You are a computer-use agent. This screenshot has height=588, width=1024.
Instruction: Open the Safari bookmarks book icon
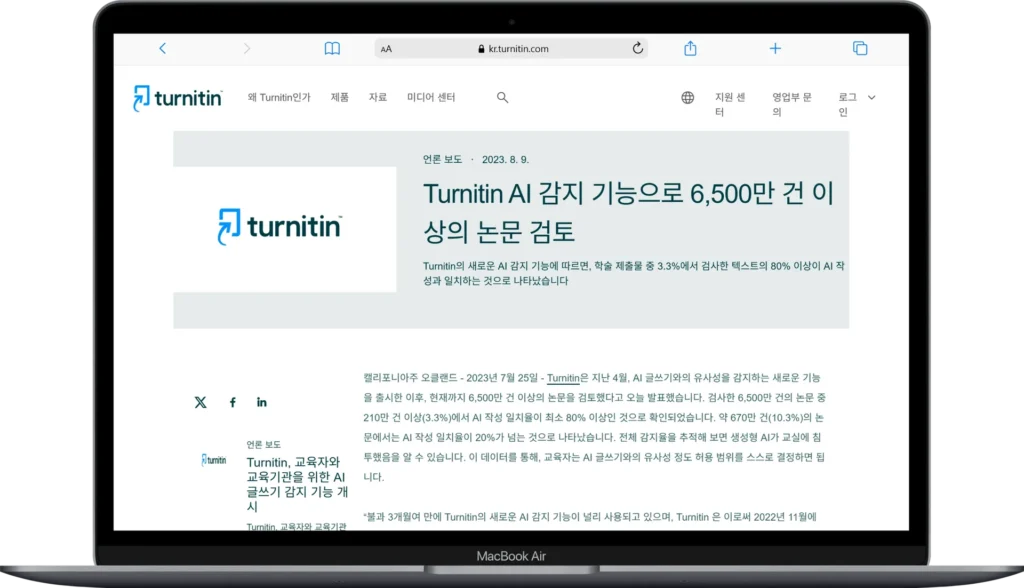(x=332, y=48)
